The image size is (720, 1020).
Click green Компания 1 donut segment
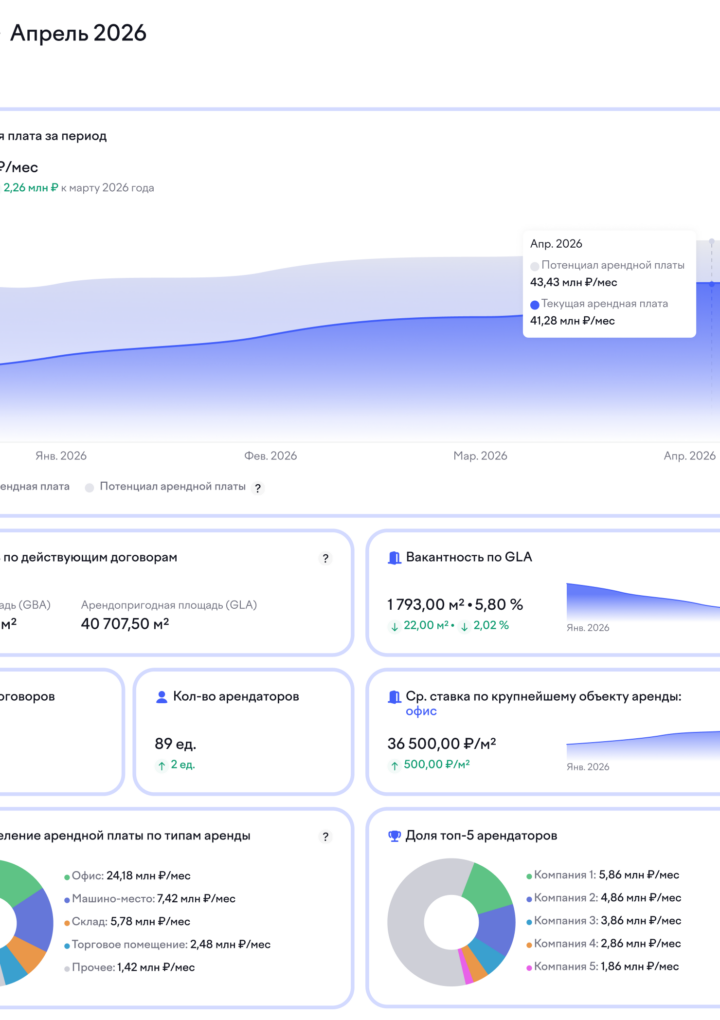pyautogui.click(x=489, y=887)
